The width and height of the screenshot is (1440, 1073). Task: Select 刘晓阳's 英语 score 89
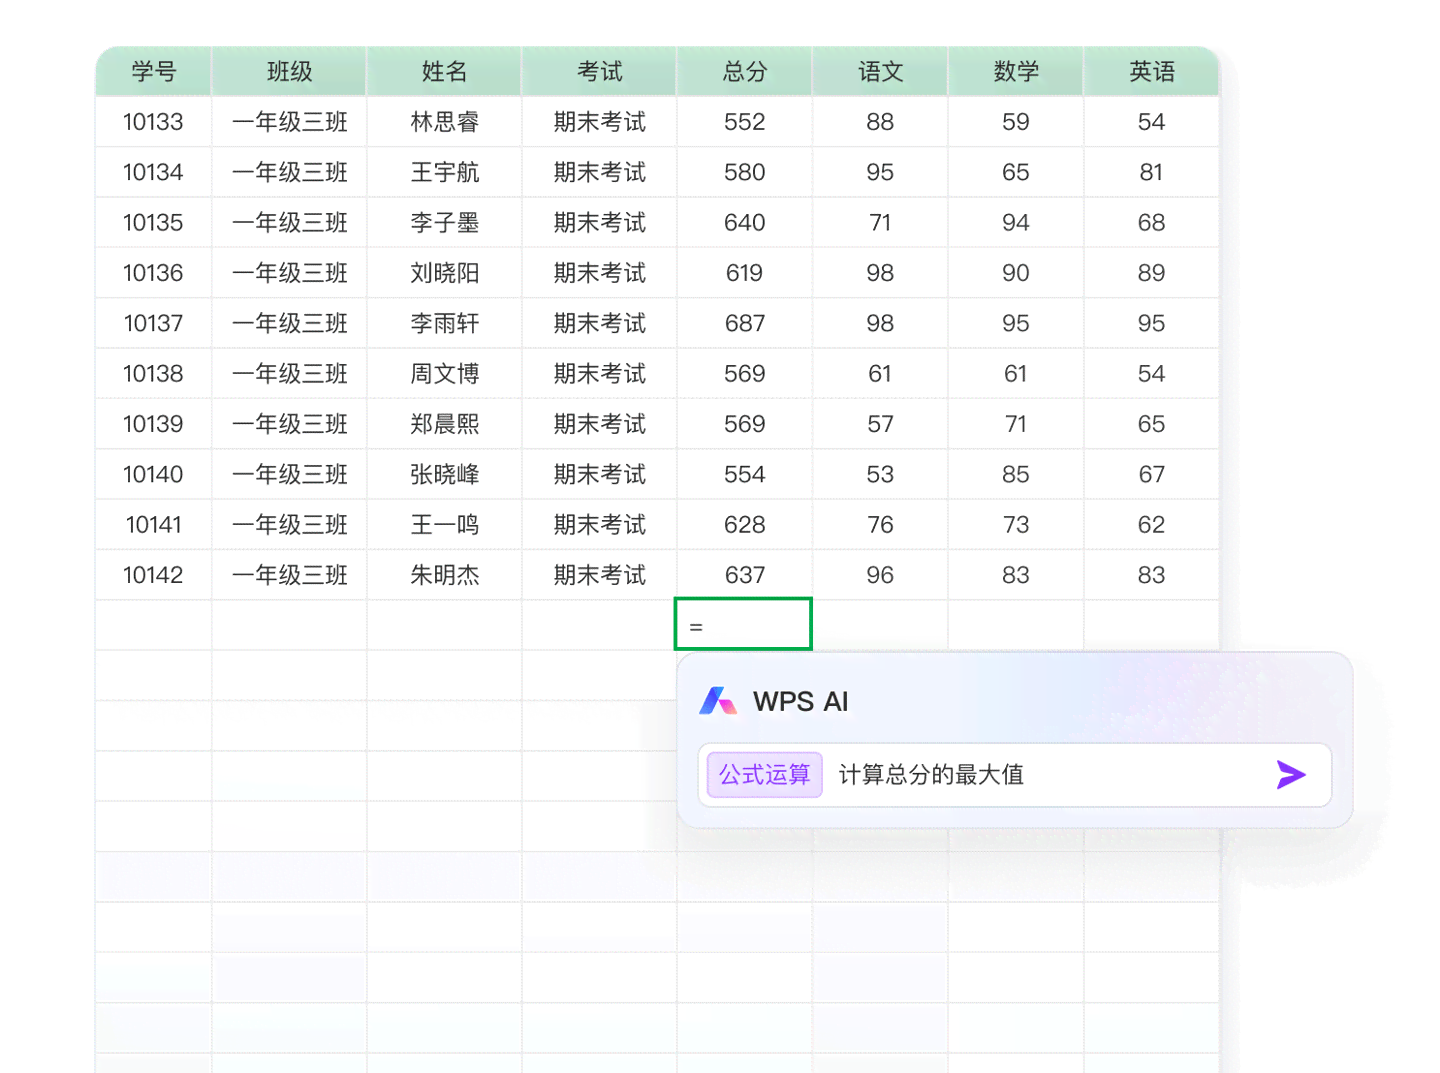1151,273
